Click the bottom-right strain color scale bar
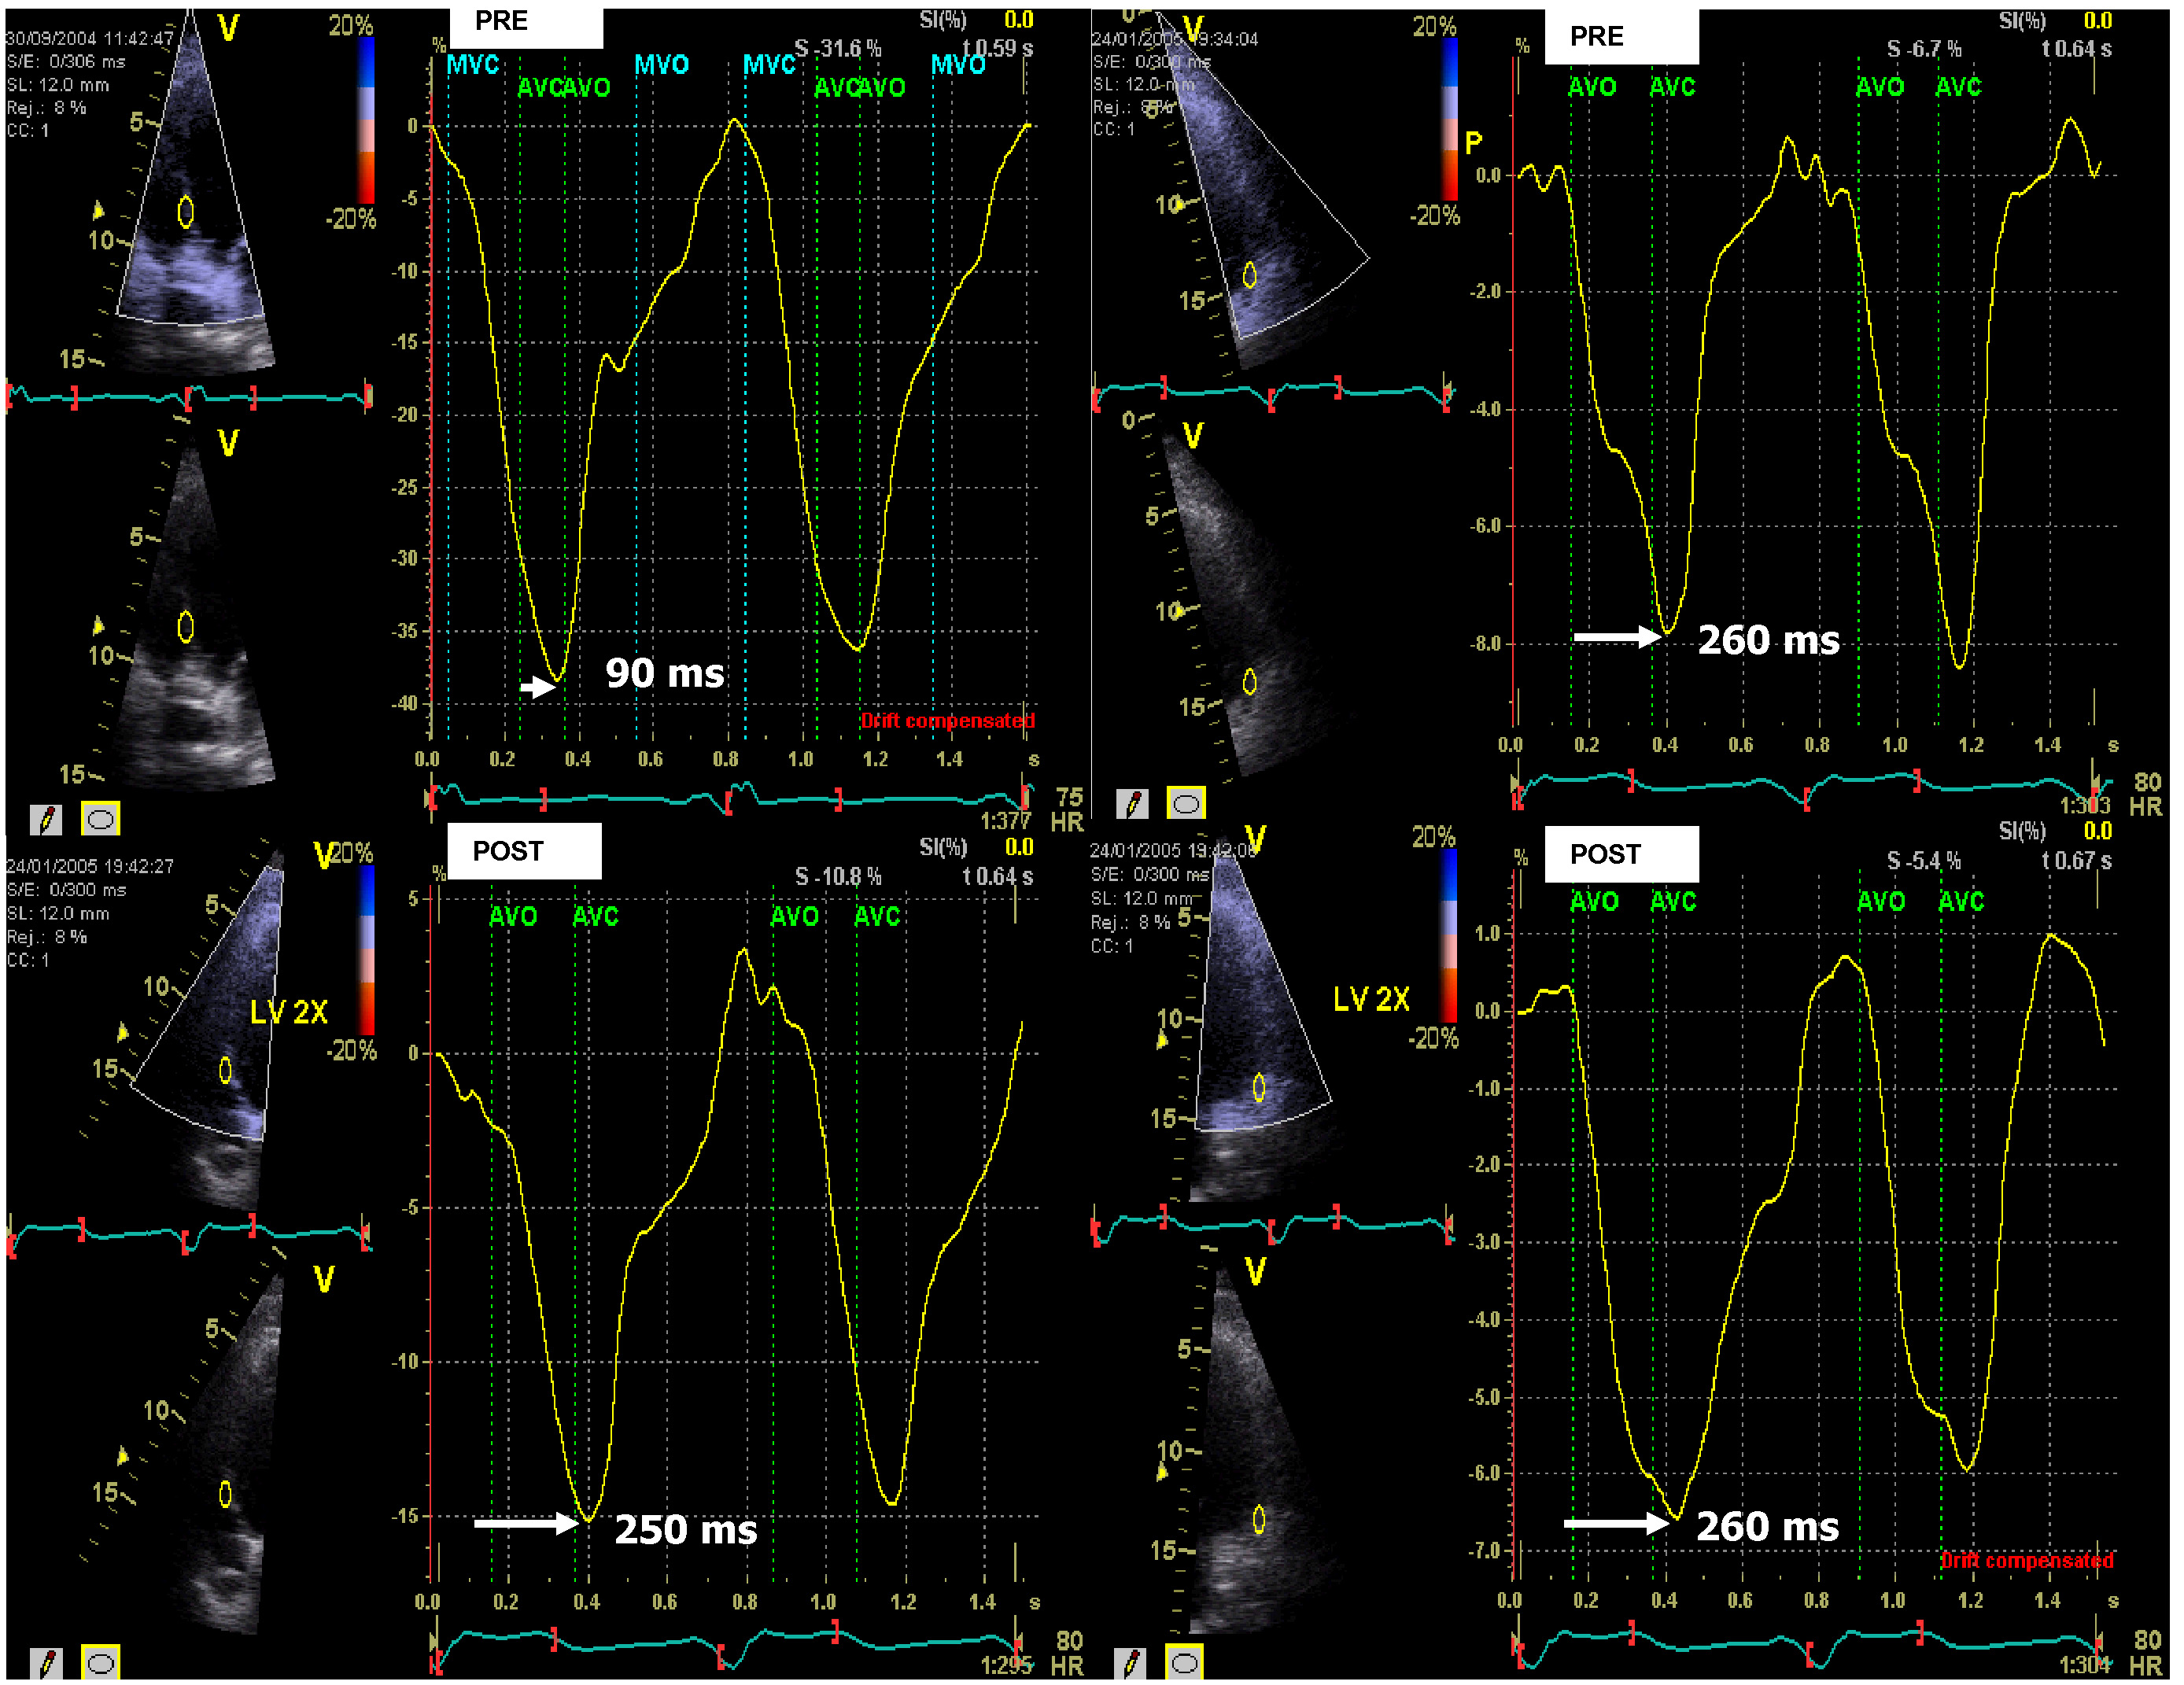2184x1685 pixels. [1449, 935]
